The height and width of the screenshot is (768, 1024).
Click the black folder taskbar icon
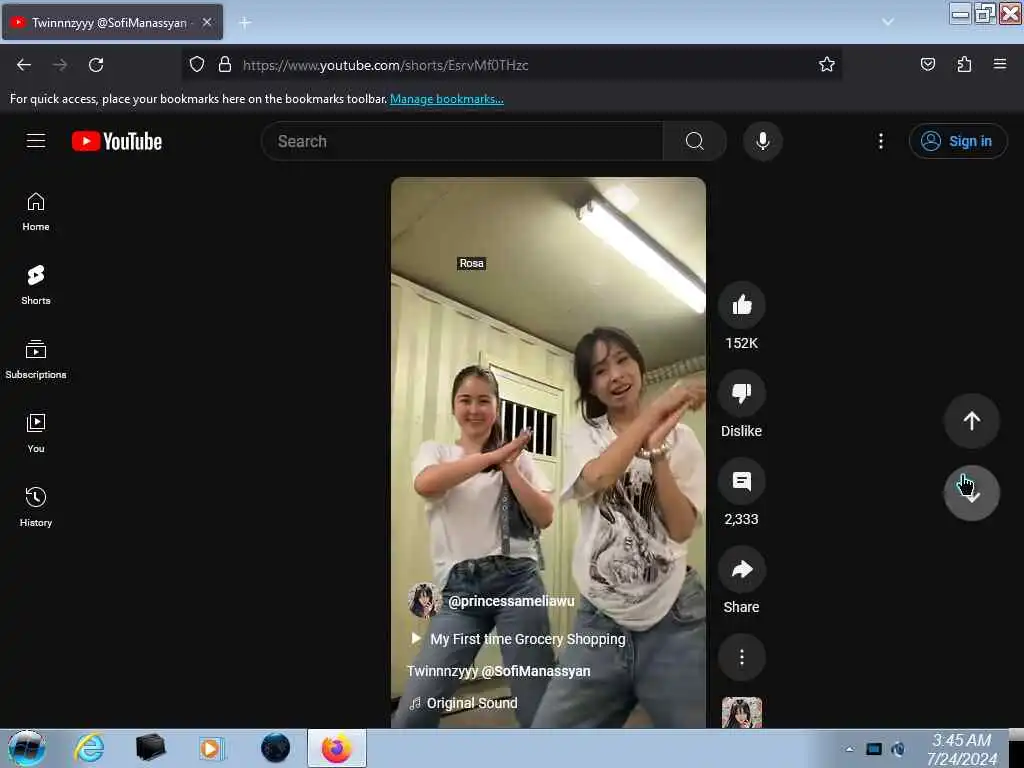[150, 748]
